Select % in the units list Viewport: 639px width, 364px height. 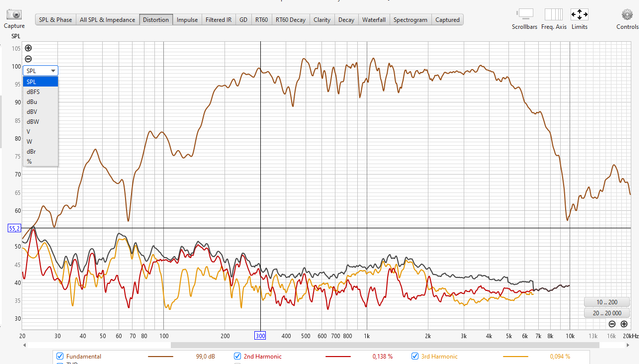tap(40, 161)
